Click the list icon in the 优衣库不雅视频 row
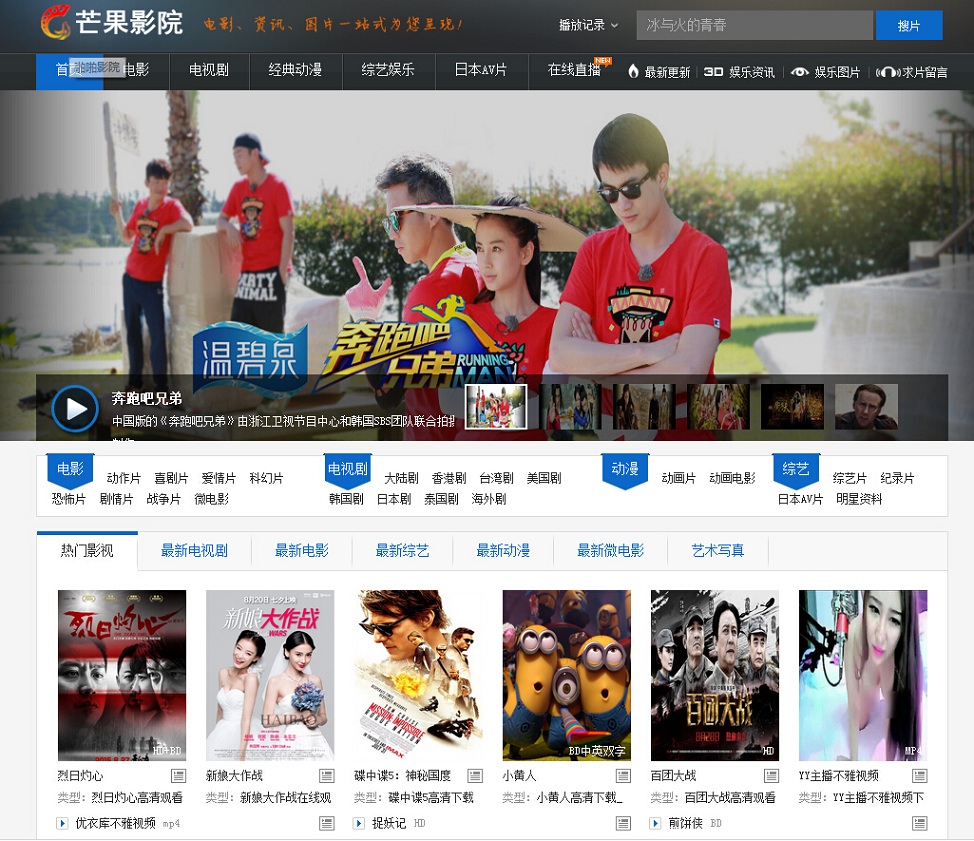Viewport: 974px width, 841px height. coord(327,824)
